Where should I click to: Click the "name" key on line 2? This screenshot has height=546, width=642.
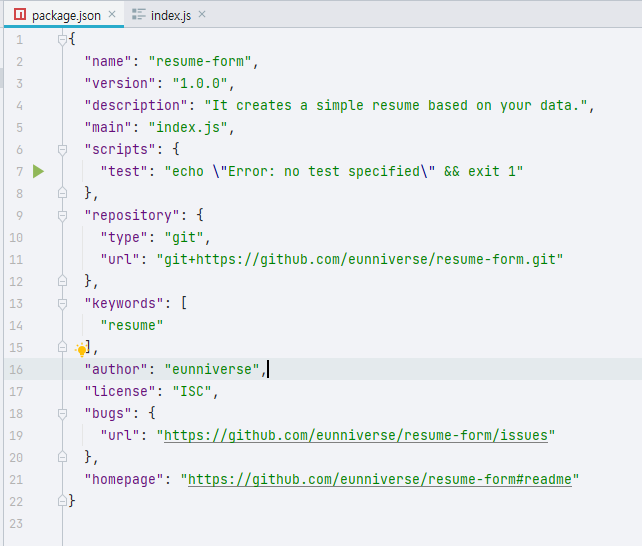pyautogui.click(x=108, y=61)
